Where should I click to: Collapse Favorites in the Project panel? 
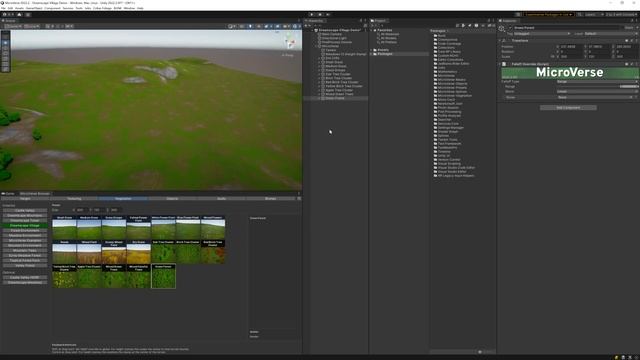point(371,30)
